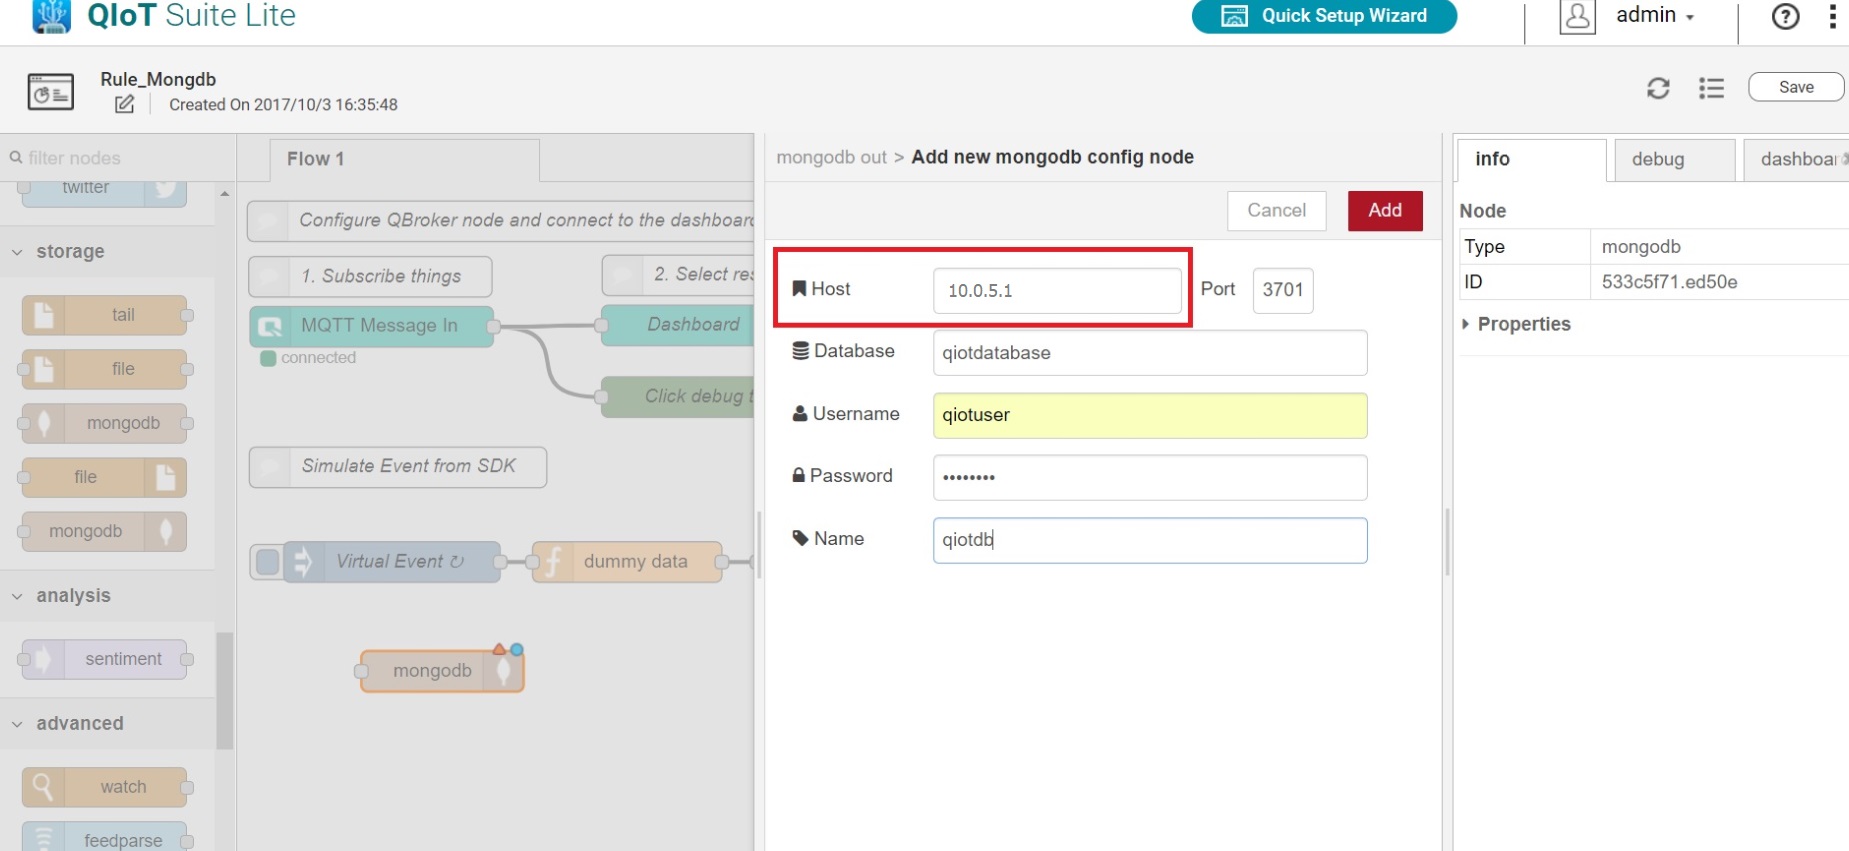Select the feedparse advanced node
1849x851 pixels.
pos(104,838)
